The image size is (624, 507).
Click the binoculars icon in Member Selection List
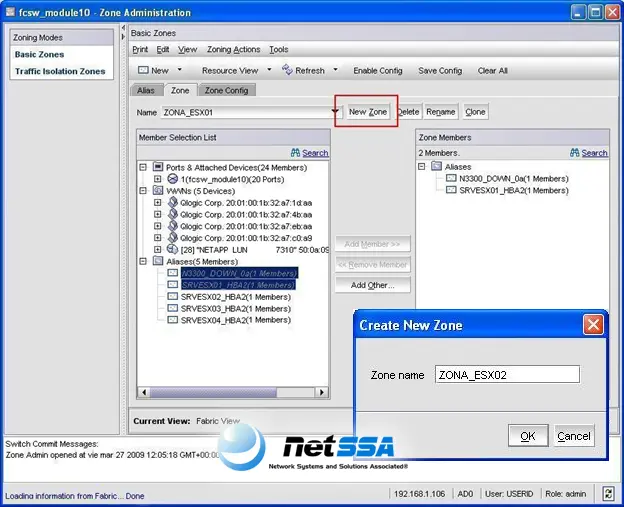coord(295,153)
